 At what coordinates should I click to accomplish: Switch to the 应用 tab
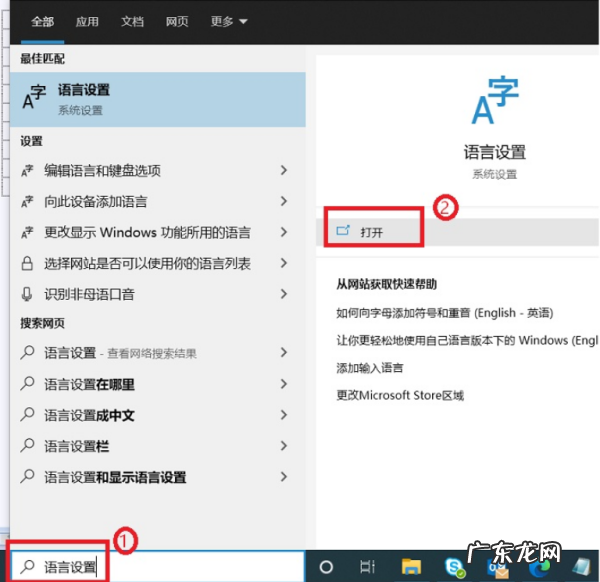[x=87, y=21]
